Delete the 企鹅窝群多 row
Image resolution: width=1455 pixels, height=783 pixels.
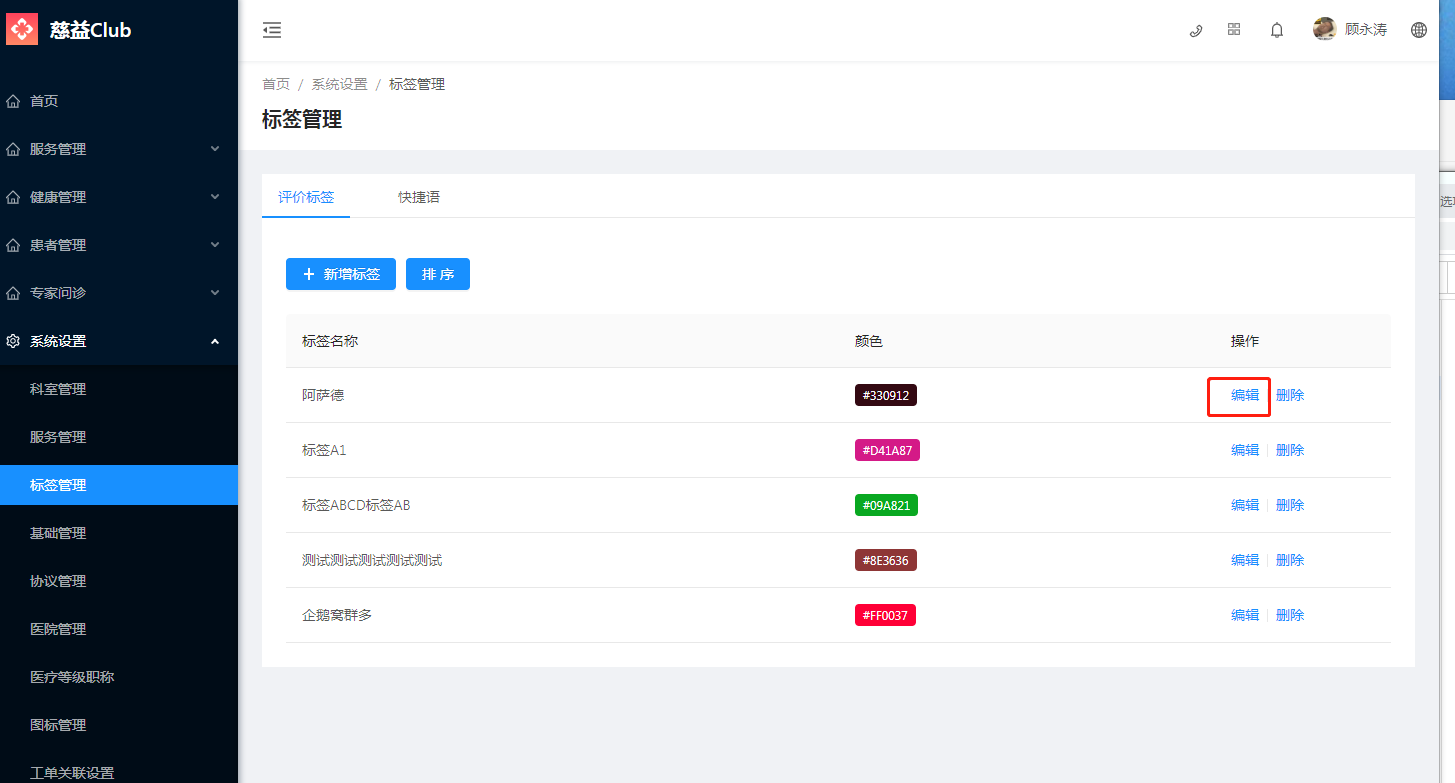click(1290, 615)
